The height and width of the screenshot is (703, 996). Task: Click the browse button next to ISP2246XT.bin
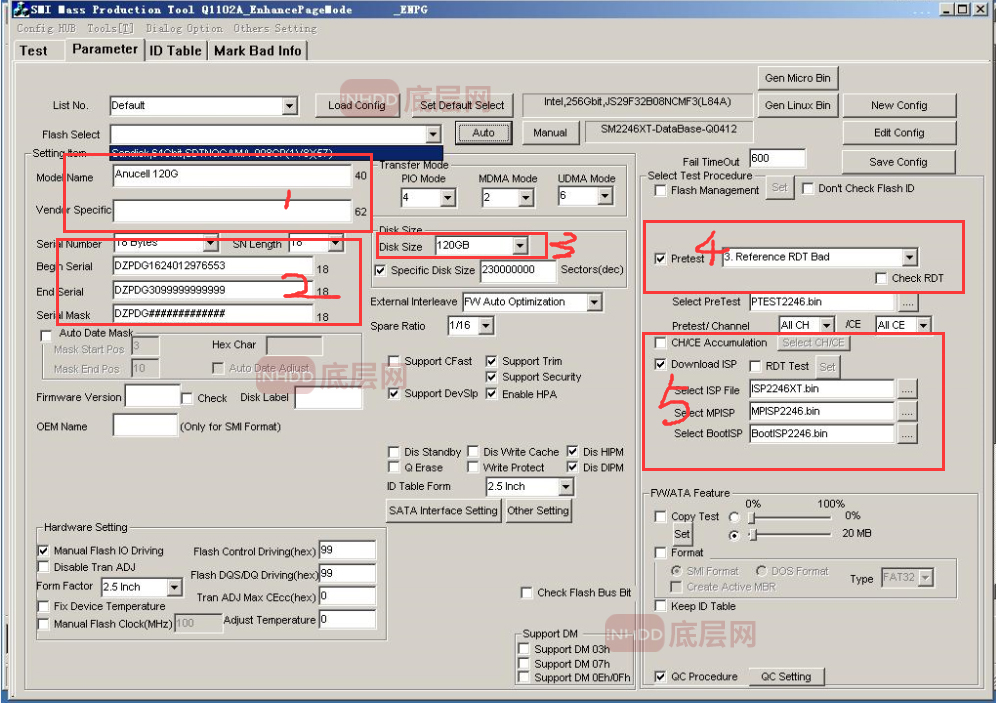(x=907, y=390)
